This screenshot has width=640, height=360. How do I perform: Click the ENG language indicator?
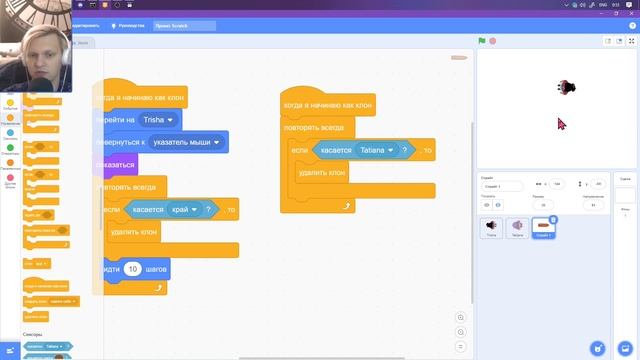603,5
